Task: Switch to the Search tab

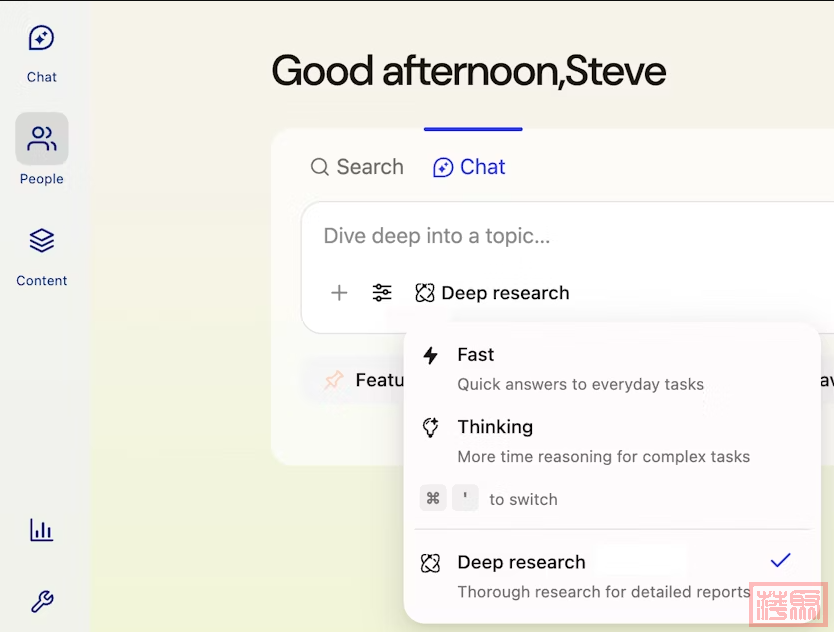Action: [357, 167]
